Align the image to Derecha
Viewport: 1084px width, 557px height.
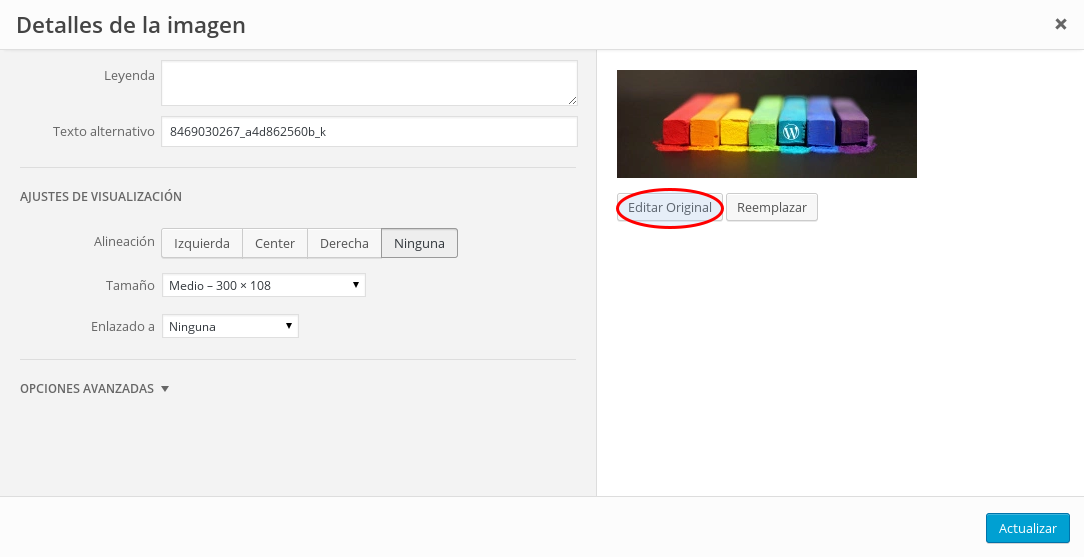(x=344, y=243)
